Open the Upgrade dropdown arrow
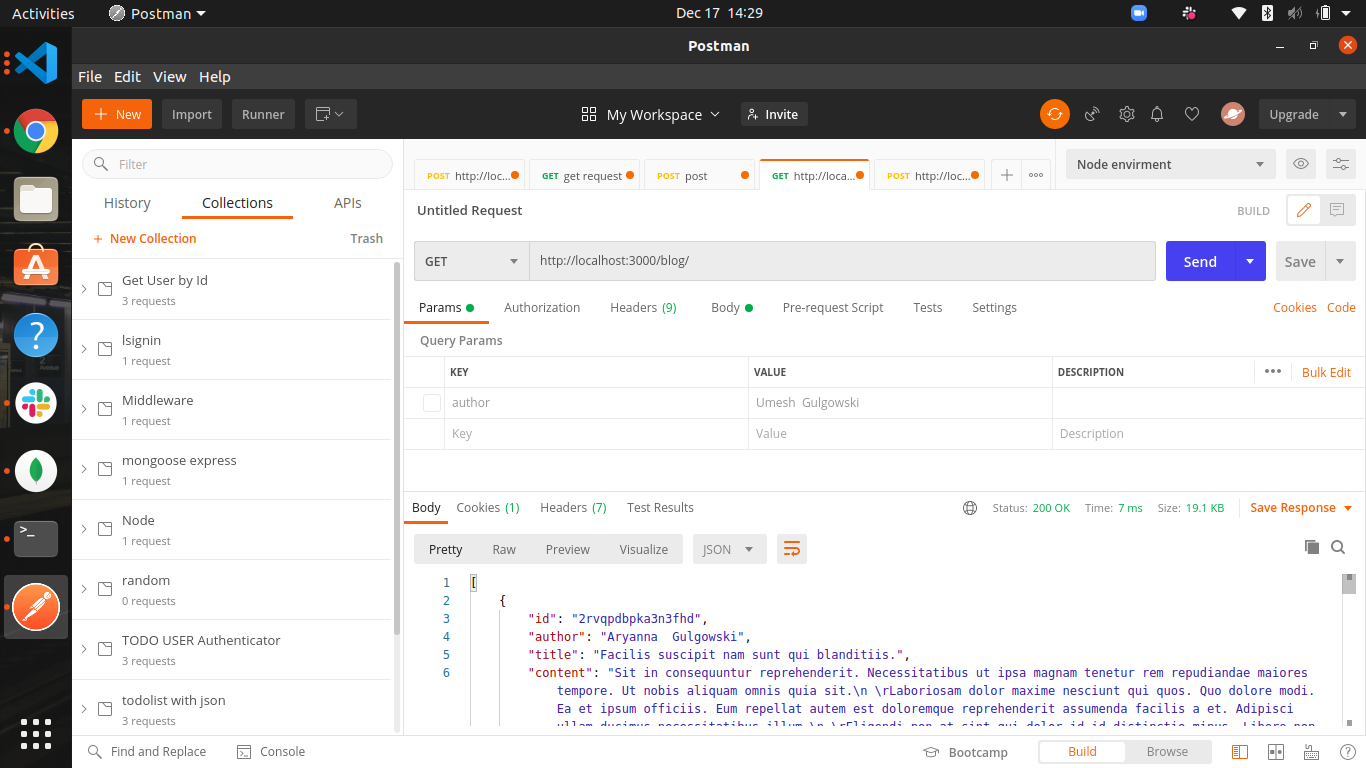The width and height of the screenshot is (1366, 768). tap(1342, 114)
